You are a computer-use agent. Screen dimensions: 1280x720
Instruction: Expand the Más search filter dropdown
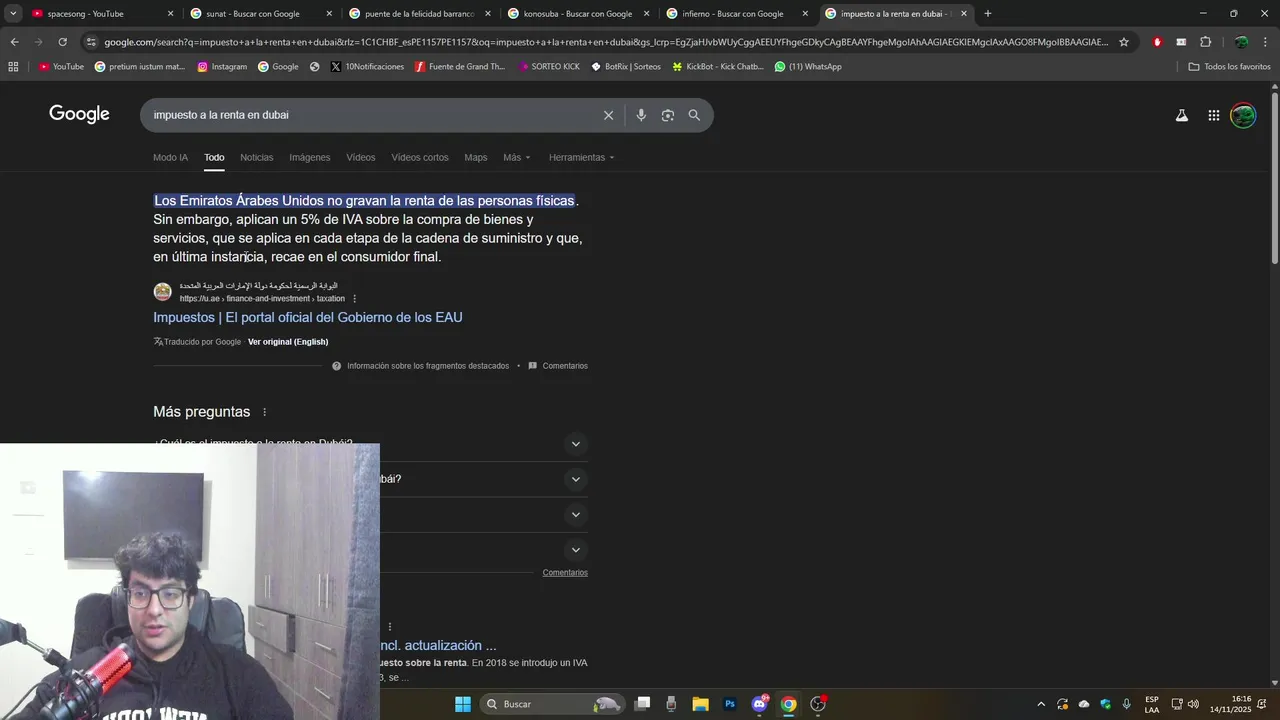pyautogui.click(x=517, y=157)
